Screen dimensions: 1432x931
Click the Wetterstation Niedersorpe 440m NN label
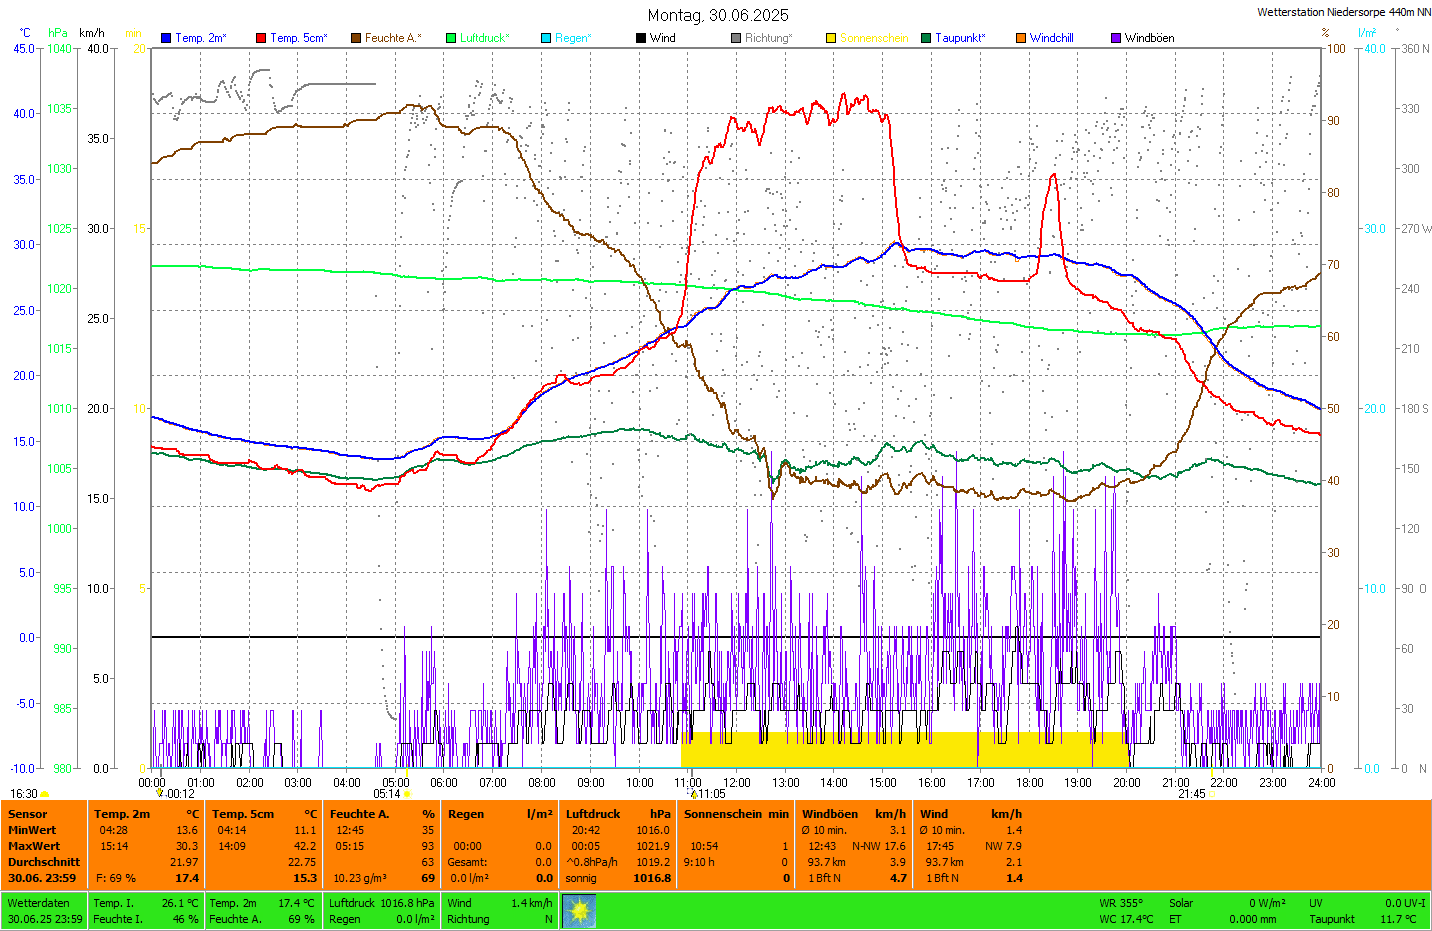click(x=1343, y=12)
